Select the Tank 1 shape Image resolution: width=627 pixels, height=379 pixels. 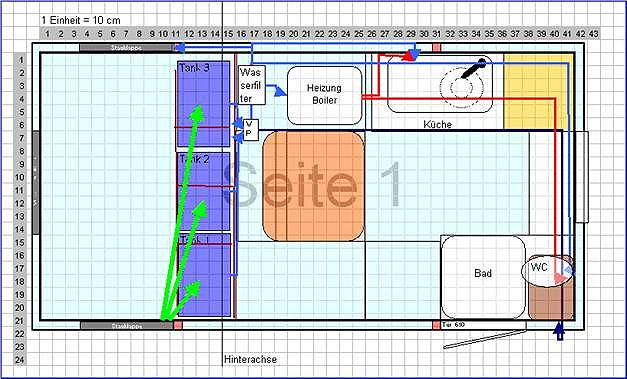[x=204, y=275]
